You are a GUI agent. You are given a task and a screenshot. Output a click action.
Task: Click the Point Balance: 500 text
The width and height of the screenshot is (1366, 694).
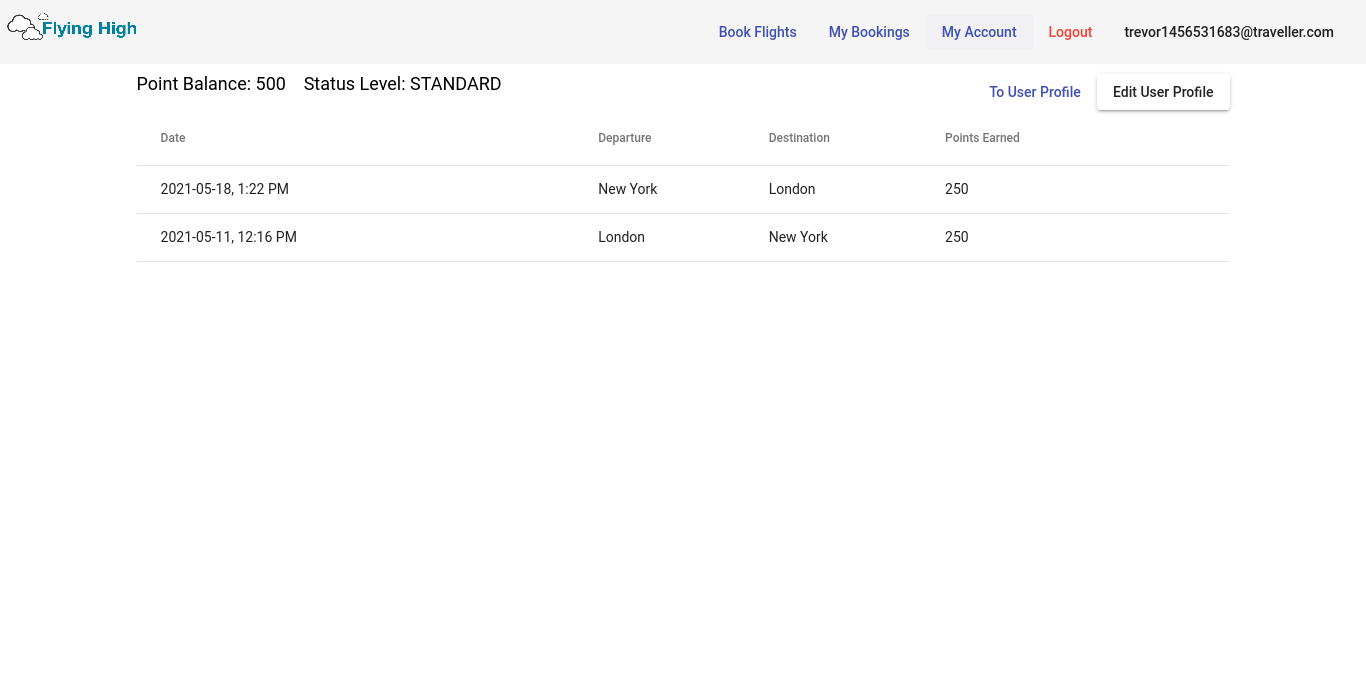click(x=211, y=84)
